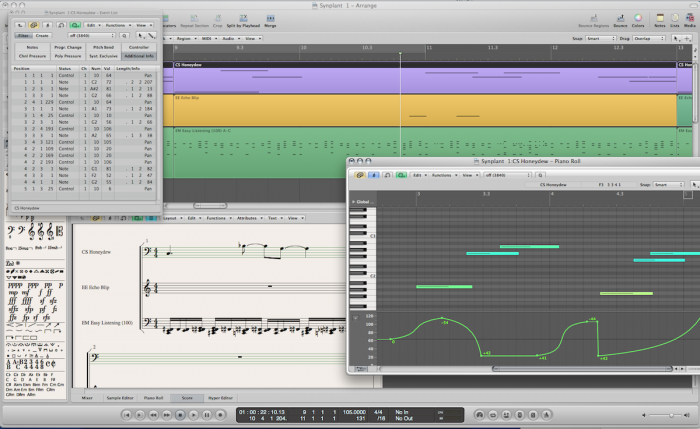
Task: Toggle the Notes event filter button
Action: point(32,46)
